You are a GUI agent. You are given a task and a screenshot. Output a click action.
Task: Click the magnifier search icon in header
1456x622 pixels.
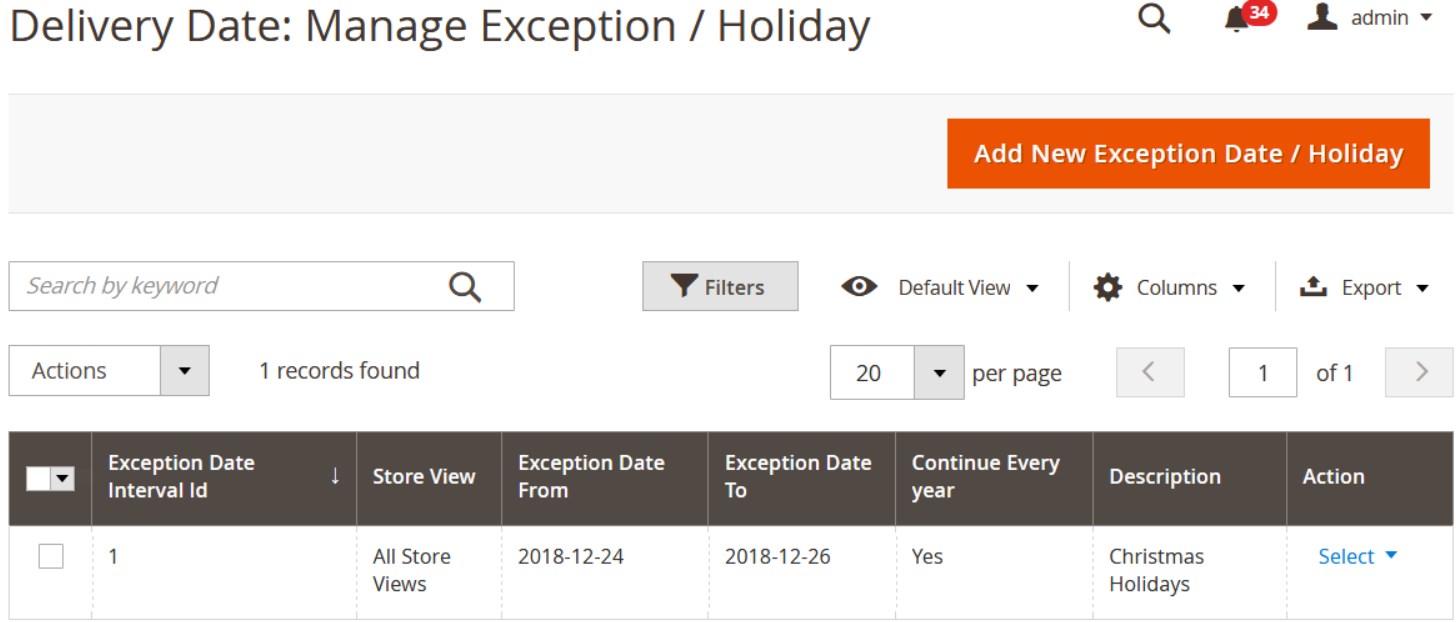1154,18
